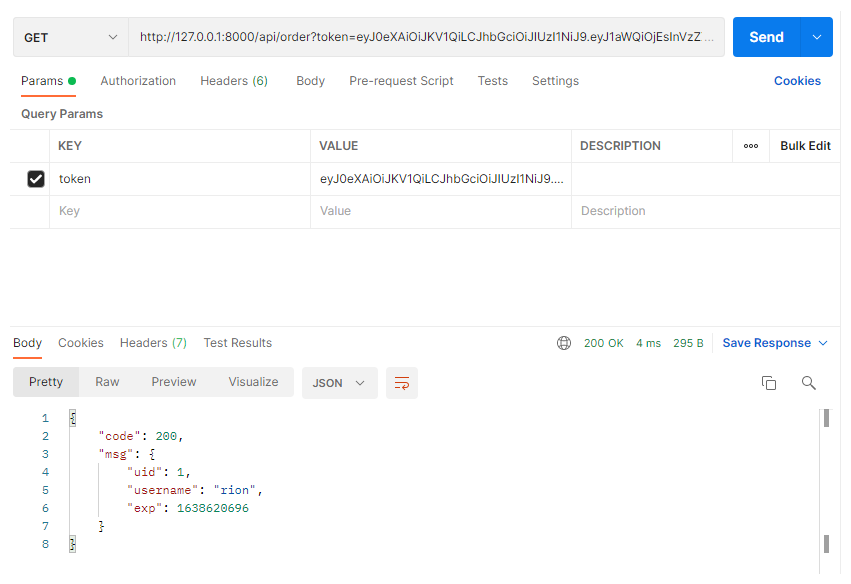Click the empty Value field

click(441, 211)
